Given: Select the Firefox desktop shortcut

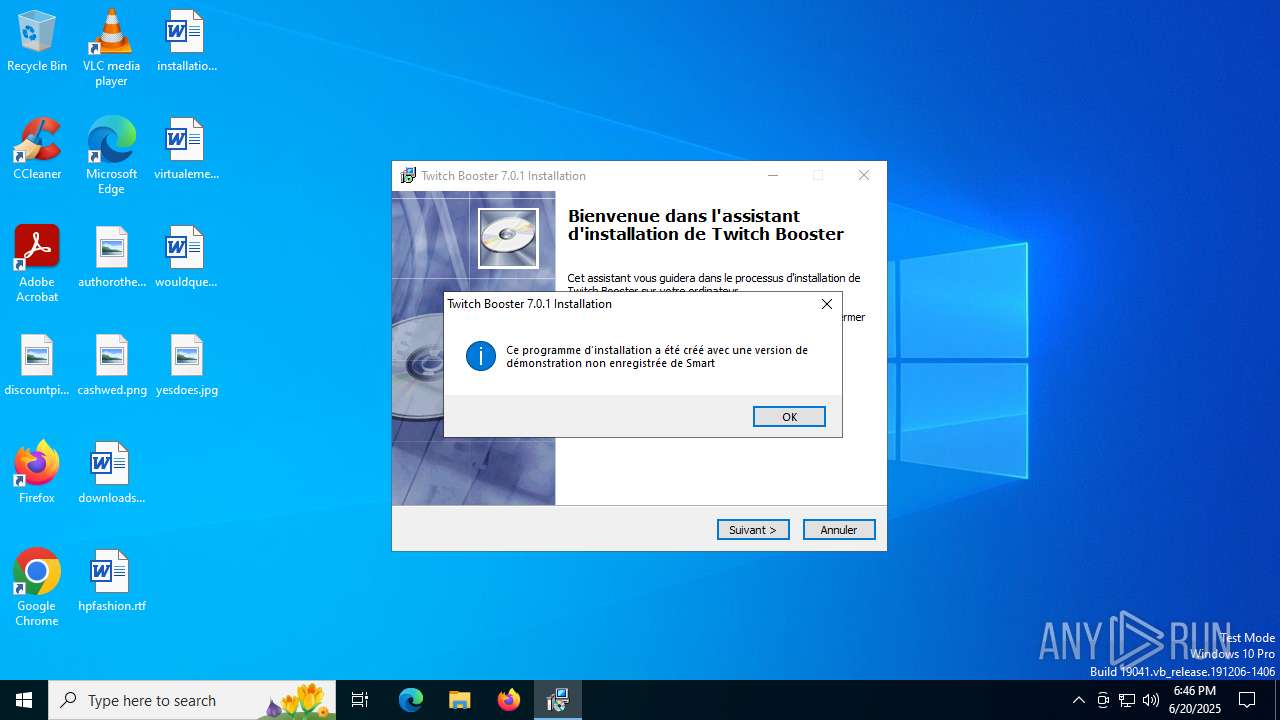Looking at the screenshot, I should coord(37,472).
